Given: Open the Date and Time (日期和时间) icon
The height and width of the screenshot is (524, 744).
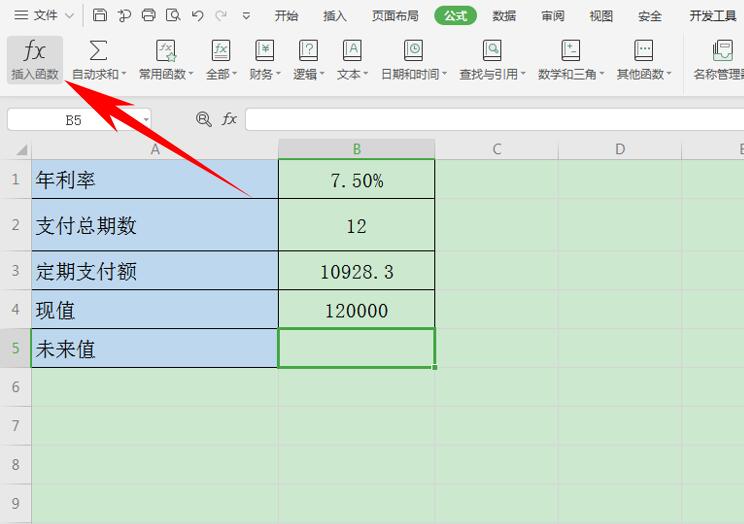Looking at the screenshot, I should pos(413,50).
